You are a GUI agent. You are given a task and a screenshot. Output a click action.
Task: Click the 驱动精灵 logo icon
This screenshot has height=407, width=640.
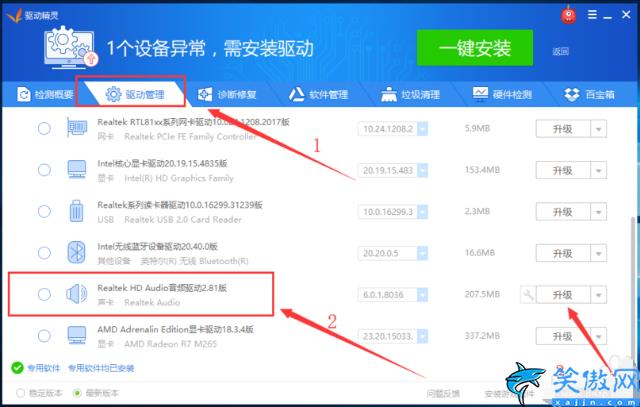pyautogui.click(x=14, y=16)
